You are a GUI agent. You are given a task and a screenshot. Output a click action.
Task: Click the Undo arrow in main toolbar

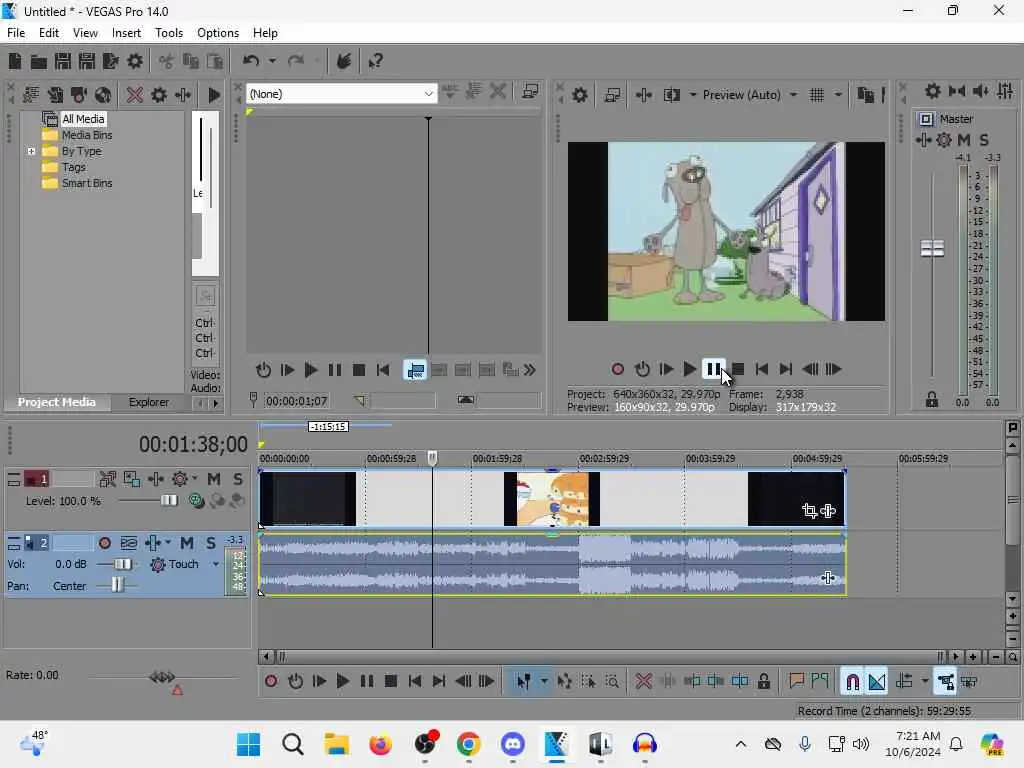pos(250,61)
